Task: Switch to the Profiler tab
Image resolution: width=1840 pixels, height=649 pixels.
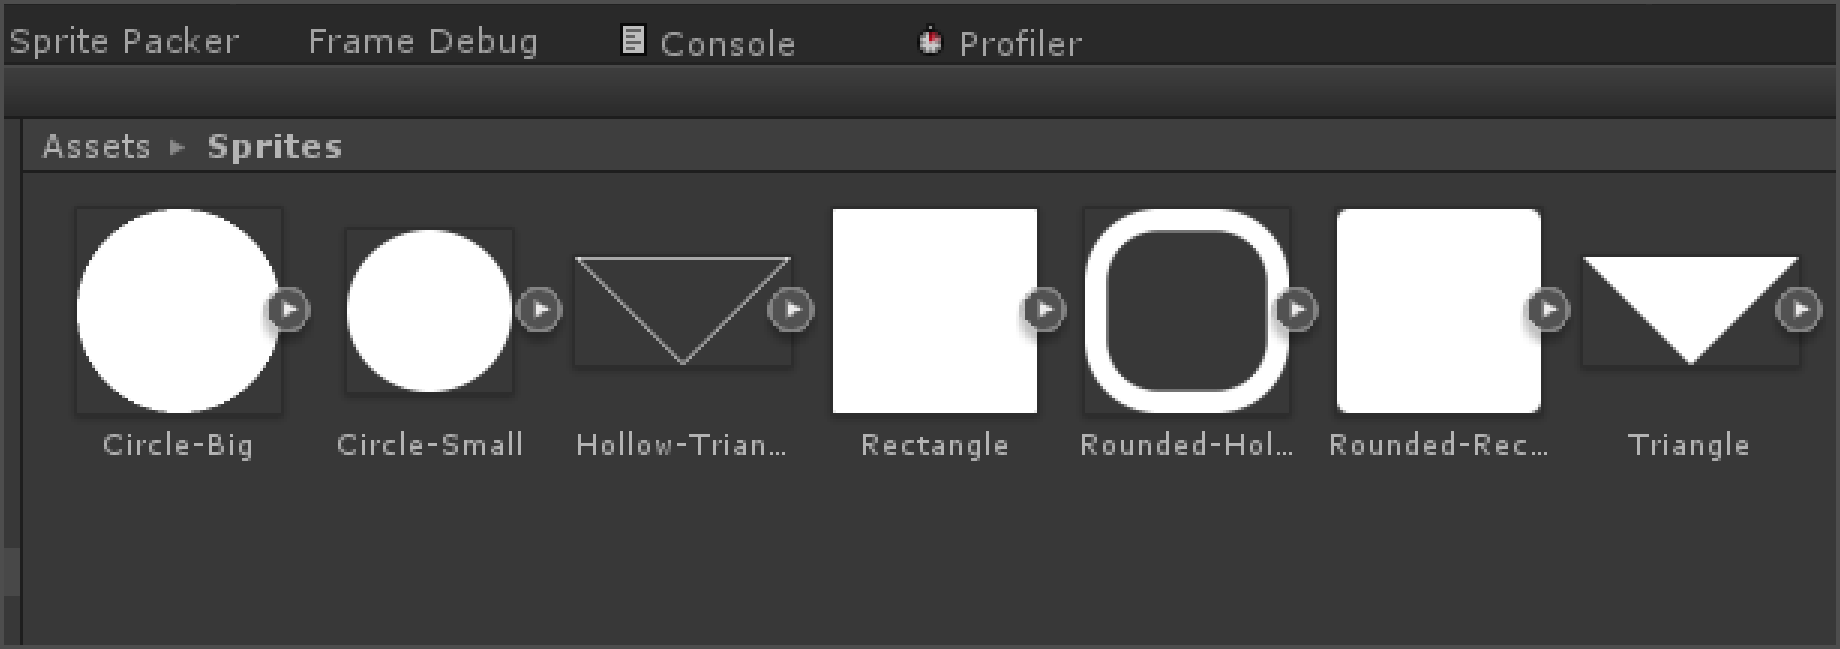Action: 1000,42
